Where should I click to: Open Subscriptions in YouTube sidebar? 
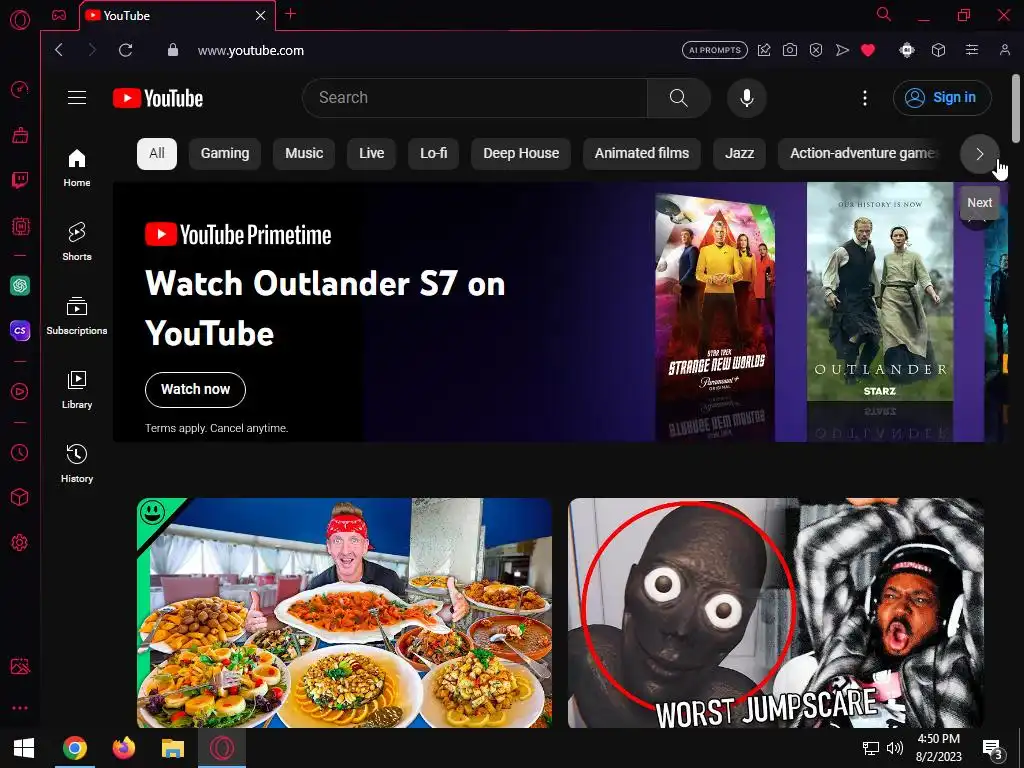tap(77, 316)
